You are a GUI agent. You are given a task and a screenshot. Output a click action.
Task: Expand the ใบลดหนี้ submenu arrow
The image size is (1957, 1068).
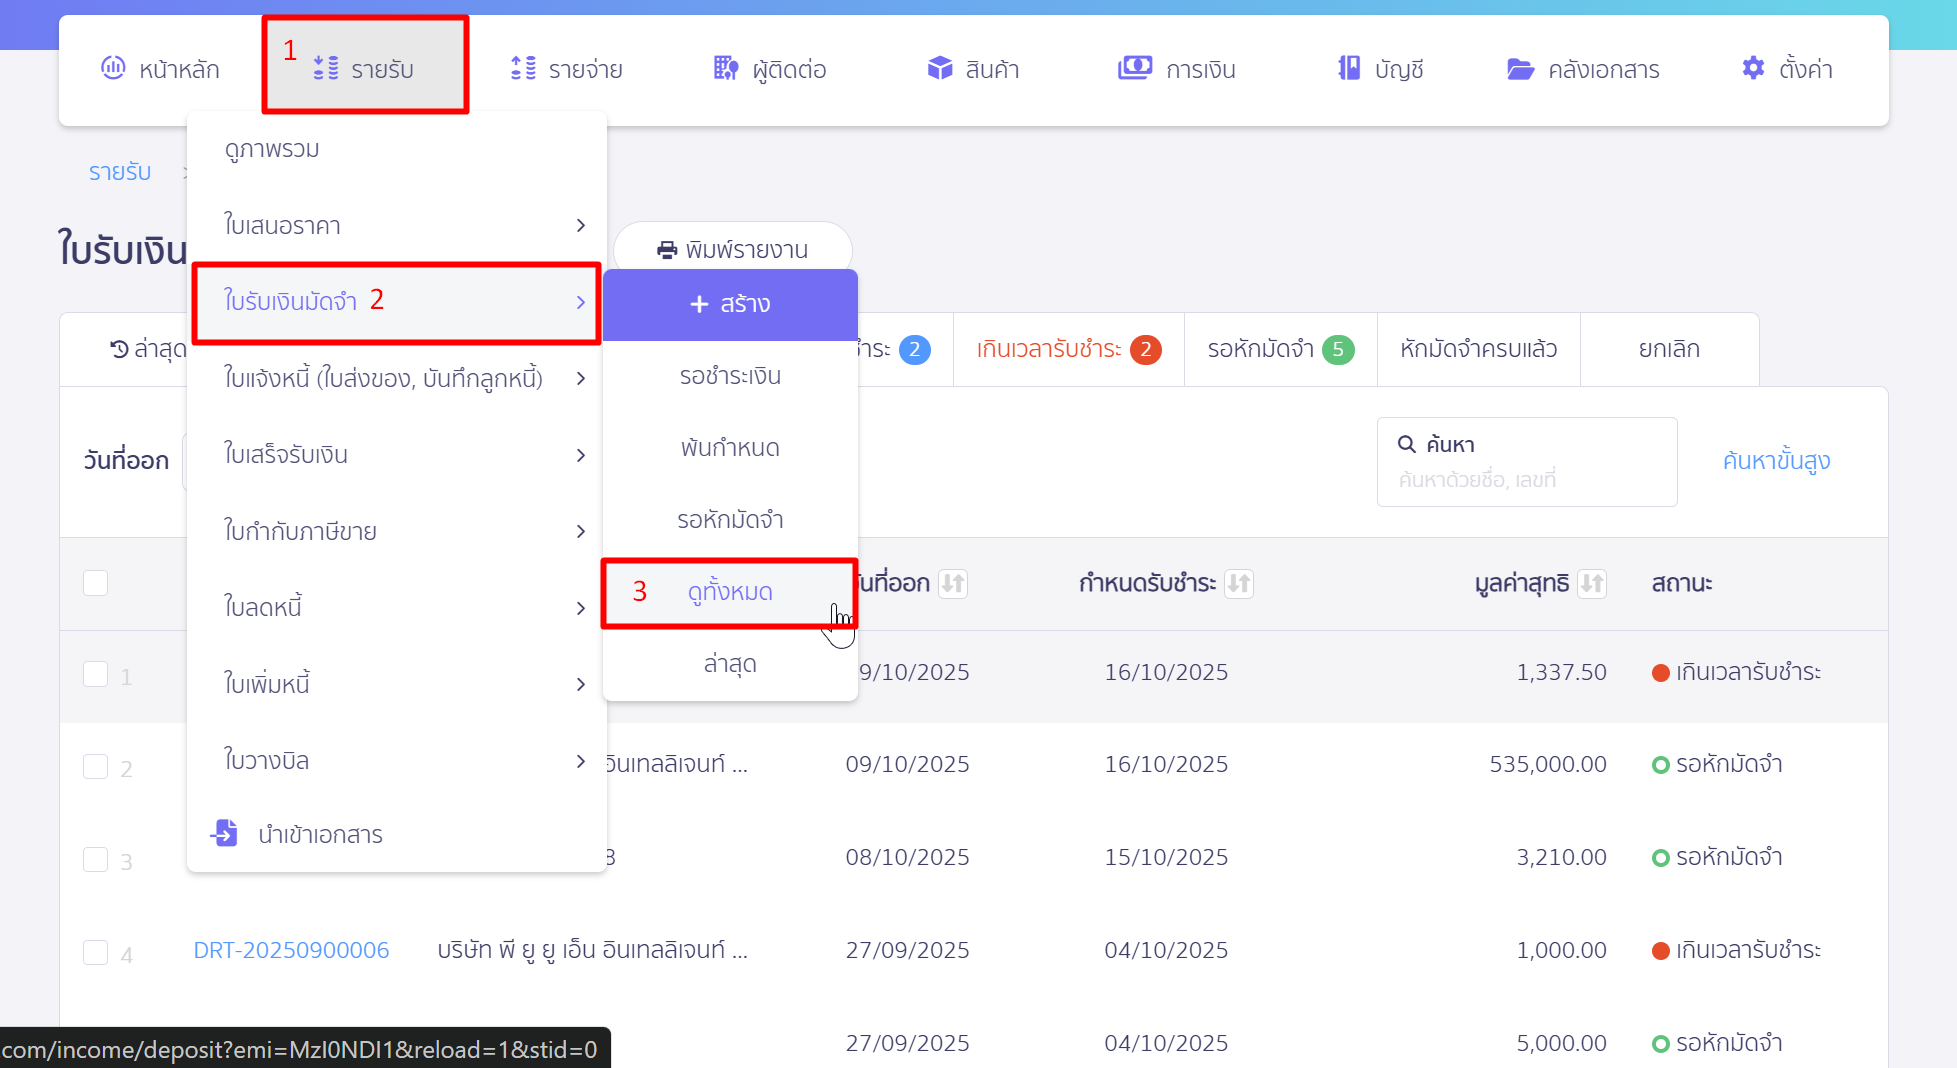[580, 608]
